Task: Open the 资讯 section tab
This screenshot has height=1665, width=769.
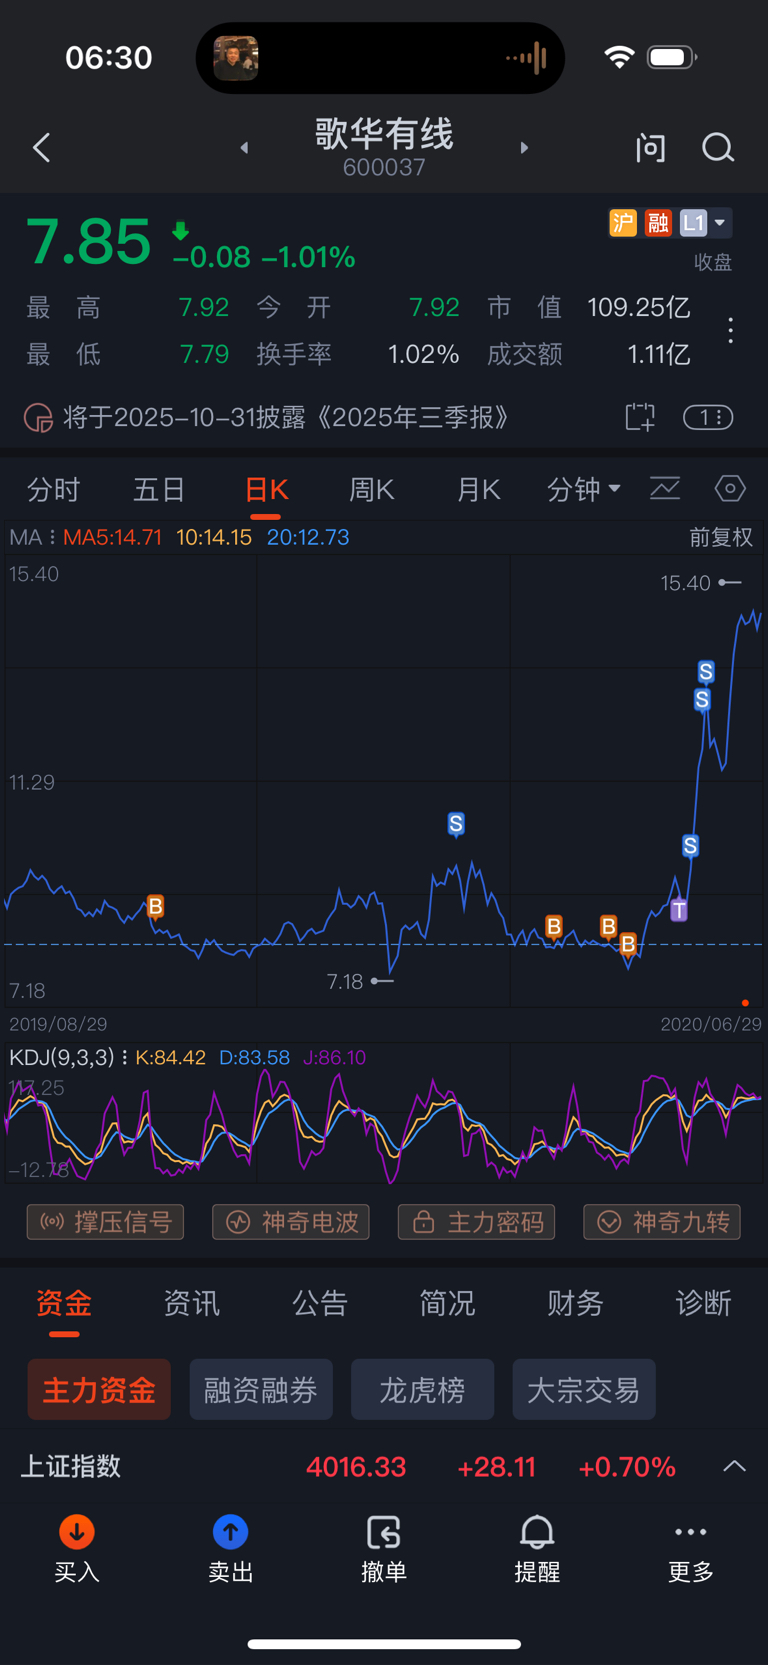Action: pos(192,1303)
